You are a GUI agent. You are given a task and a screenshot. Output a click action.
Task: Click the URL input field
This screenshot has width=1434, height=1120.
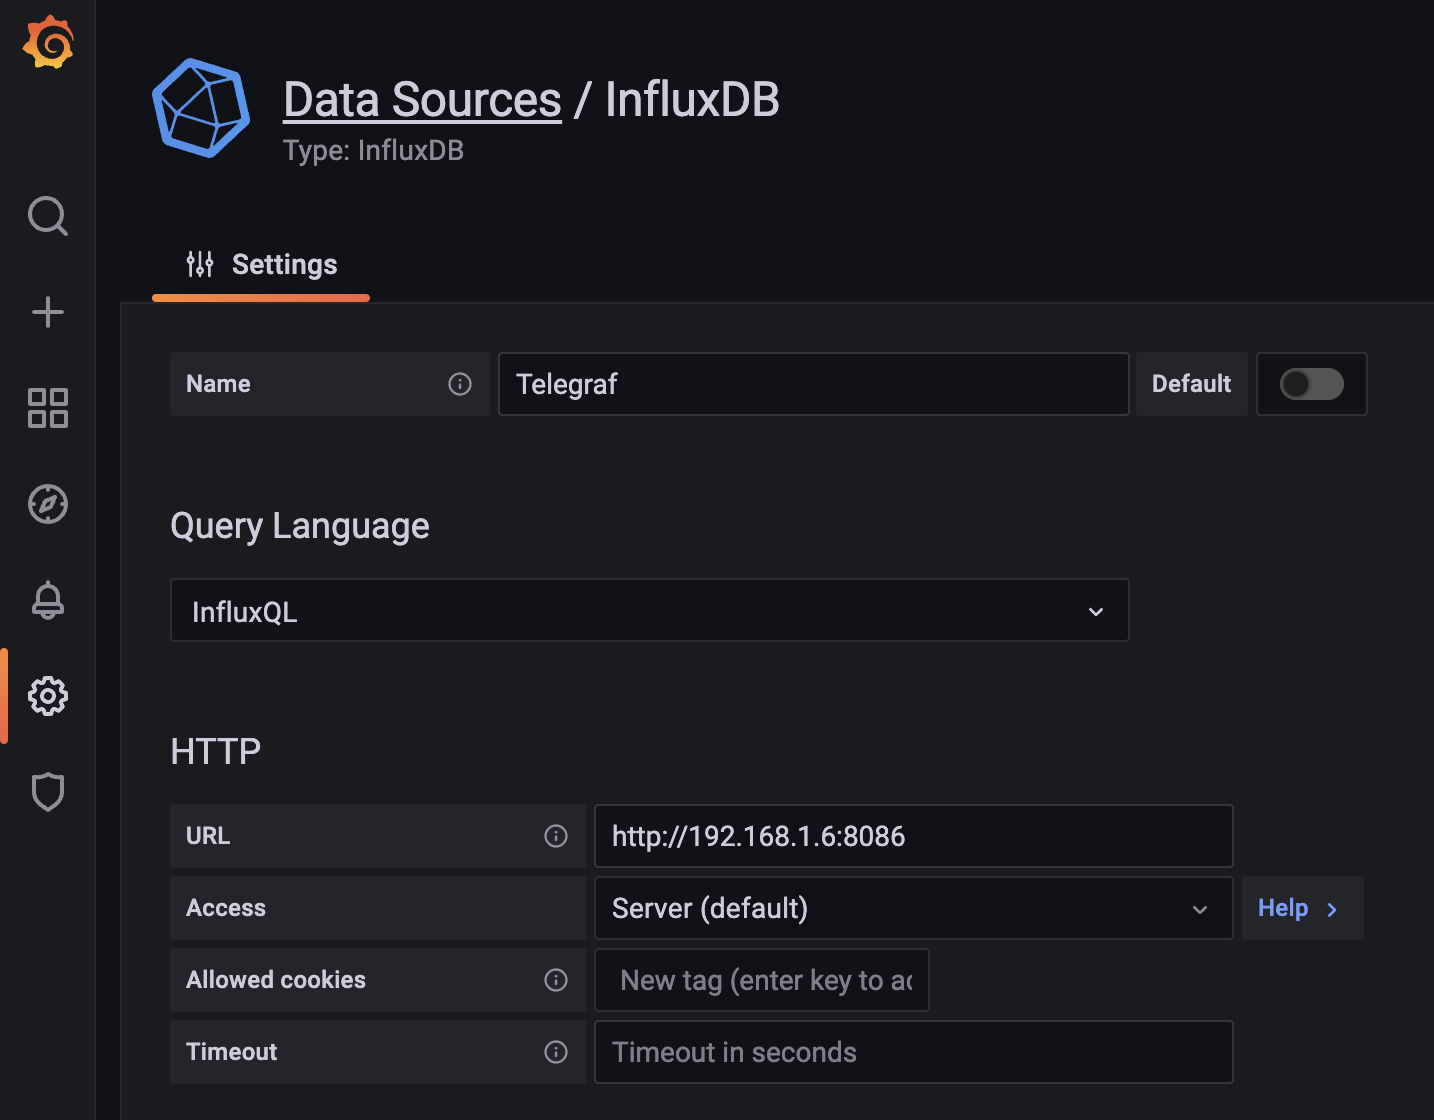point(913,836)
